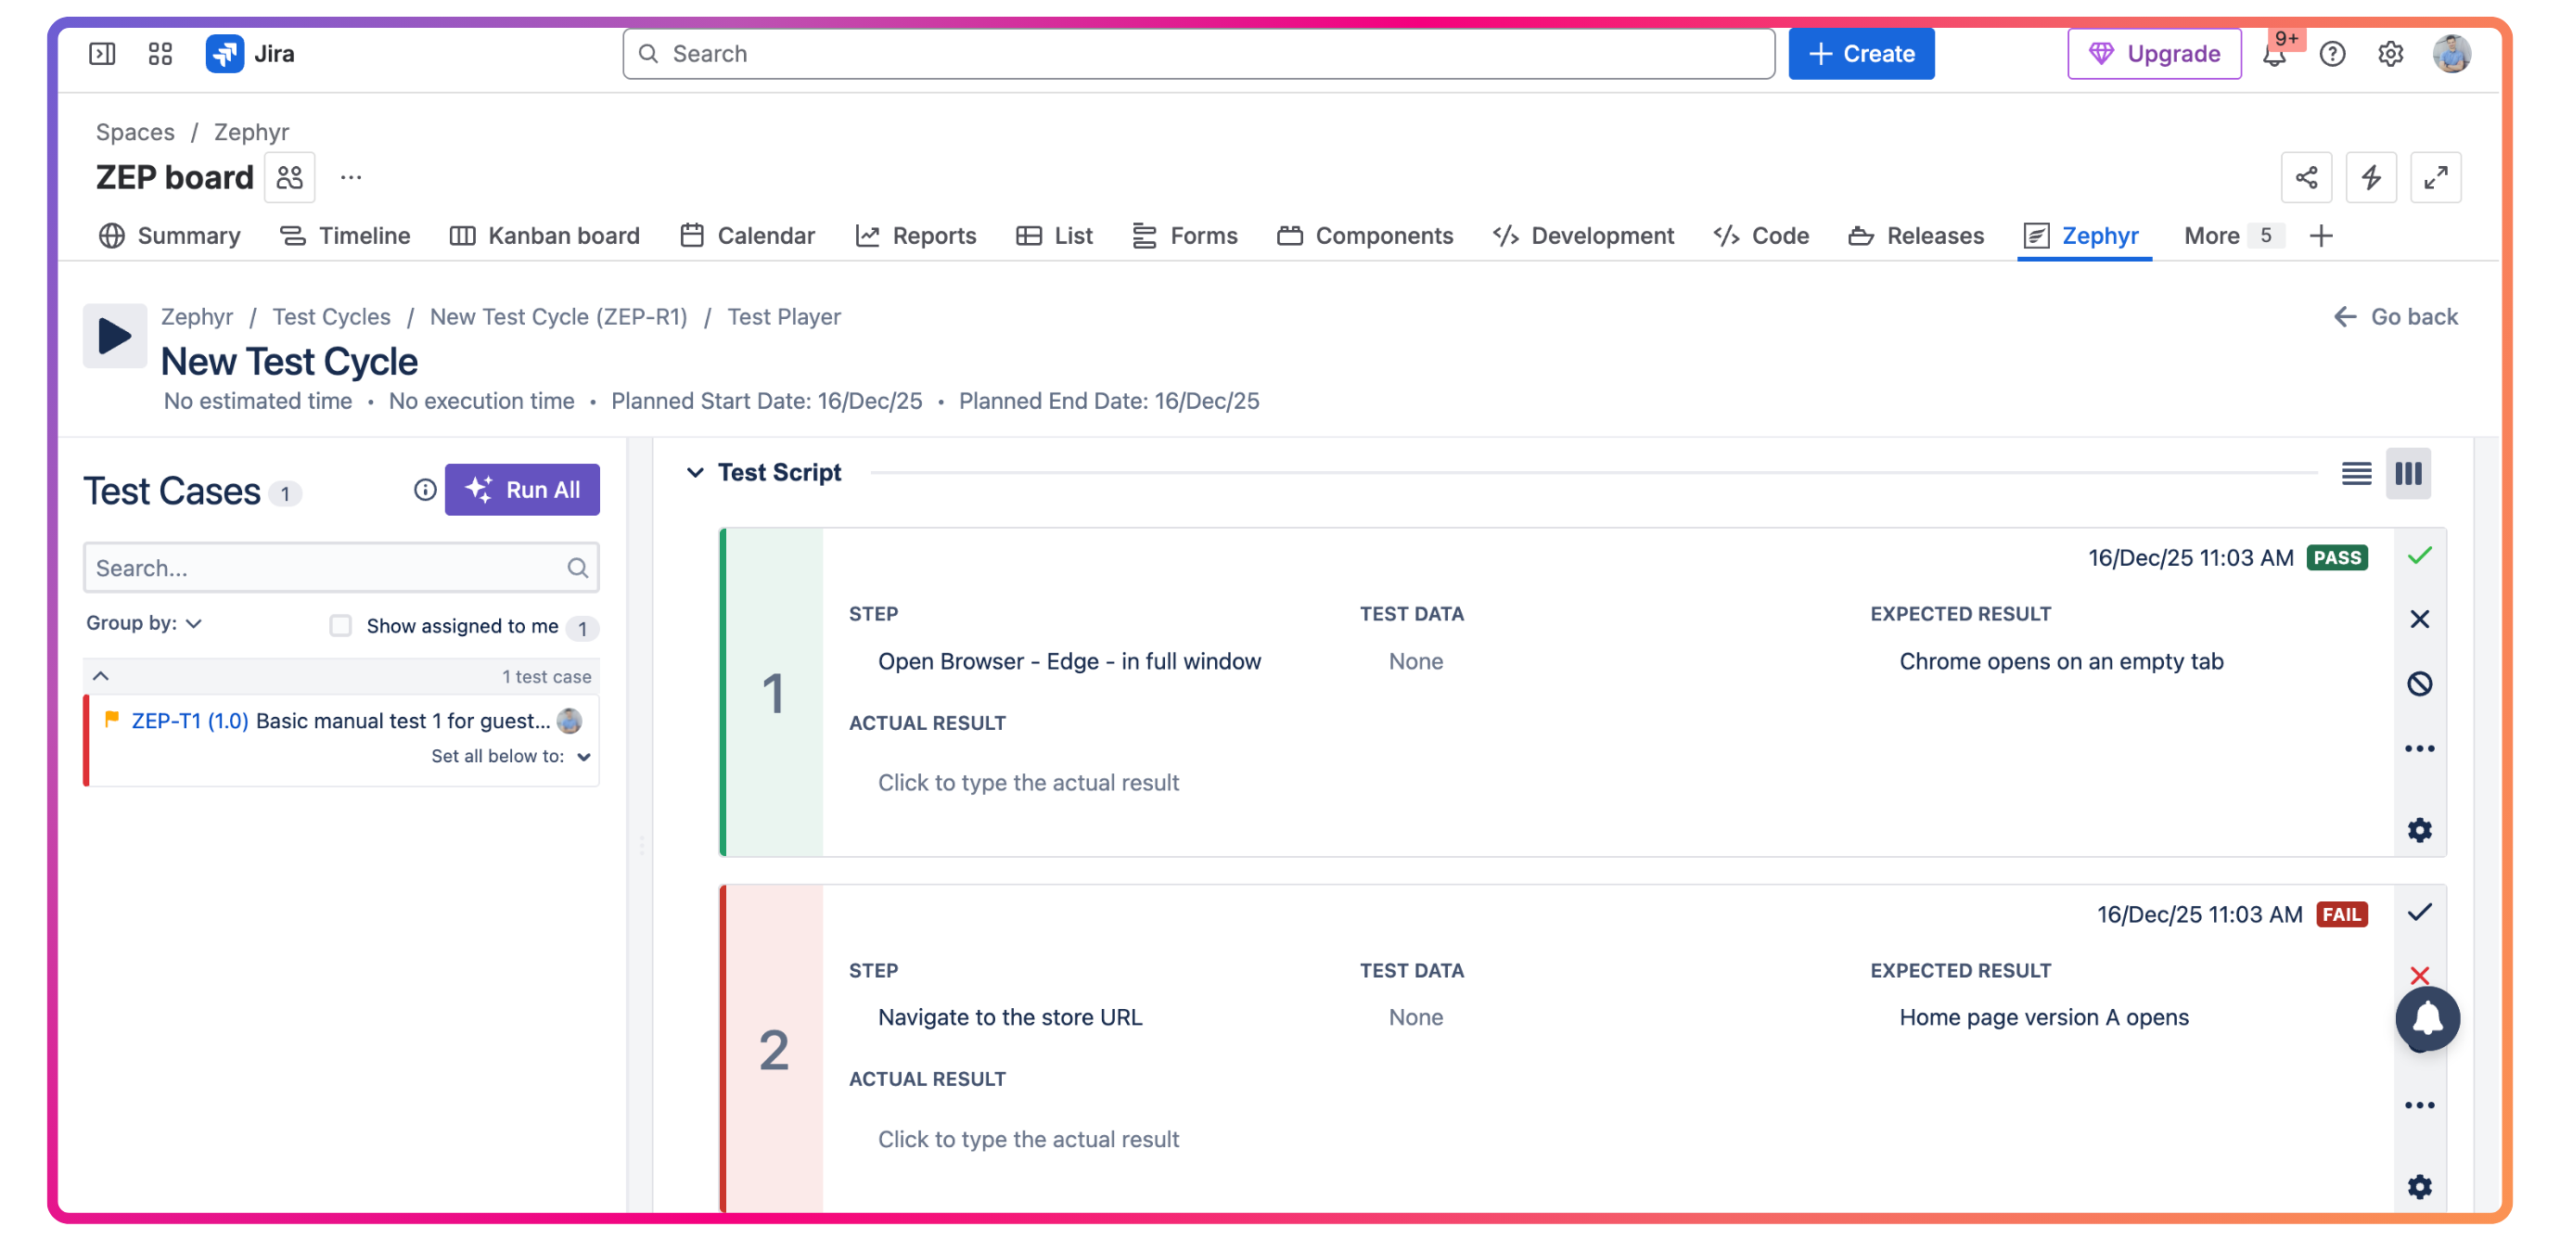Click the share icon on ZEP board
2560x1252 pixels.
tap(2305, 178)
